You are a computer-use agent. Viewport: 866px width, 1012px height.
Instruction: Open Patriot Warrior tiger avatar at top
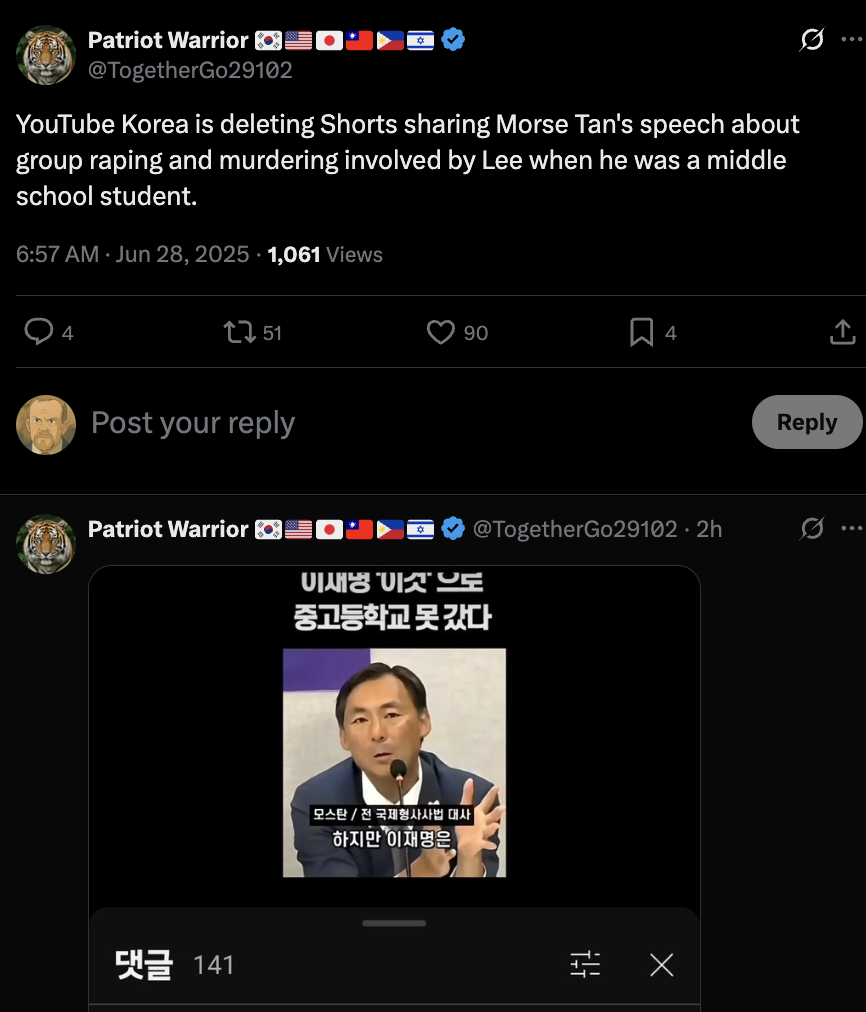coord(46,55)
